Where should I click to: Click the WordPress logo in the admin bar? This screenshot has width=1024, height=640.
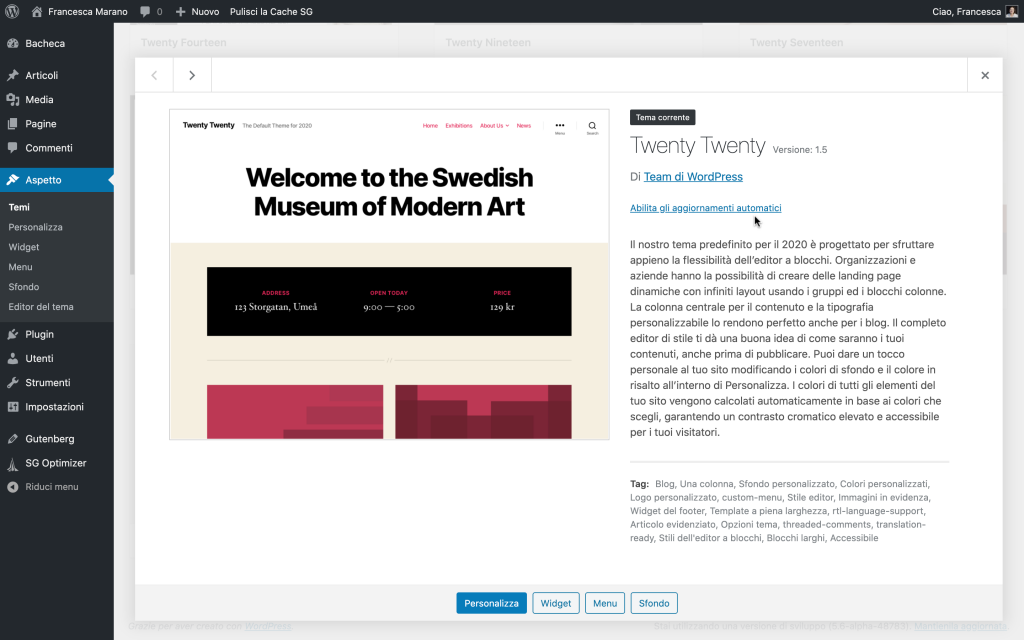12,11
